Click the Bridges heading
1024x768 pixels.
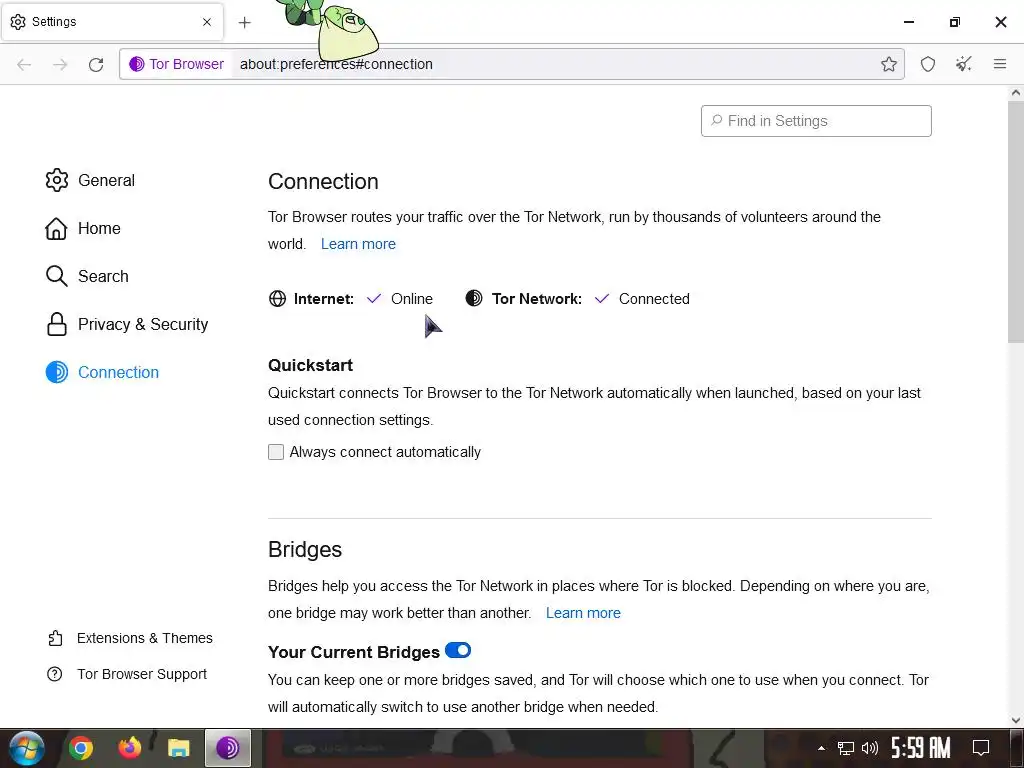305,549
